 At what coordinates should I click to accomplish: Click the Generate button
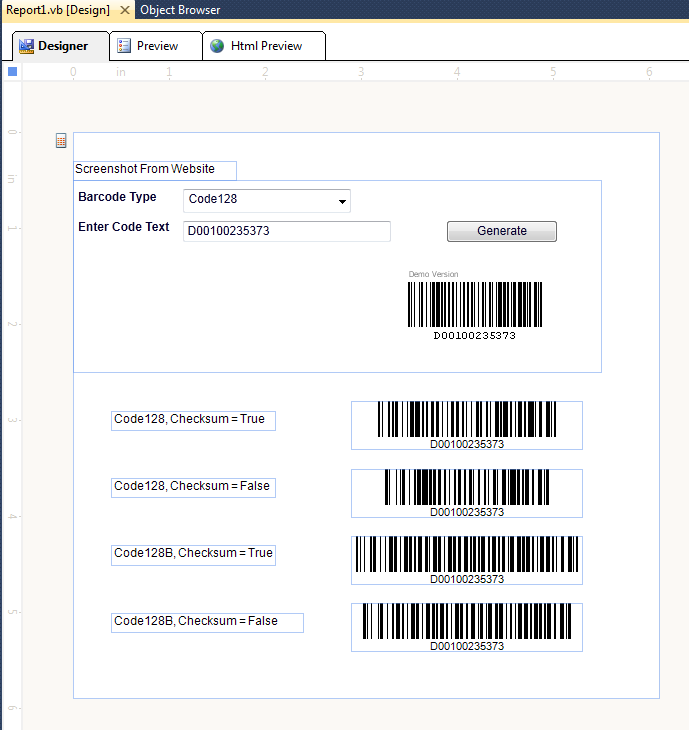[x=502, y=231]
